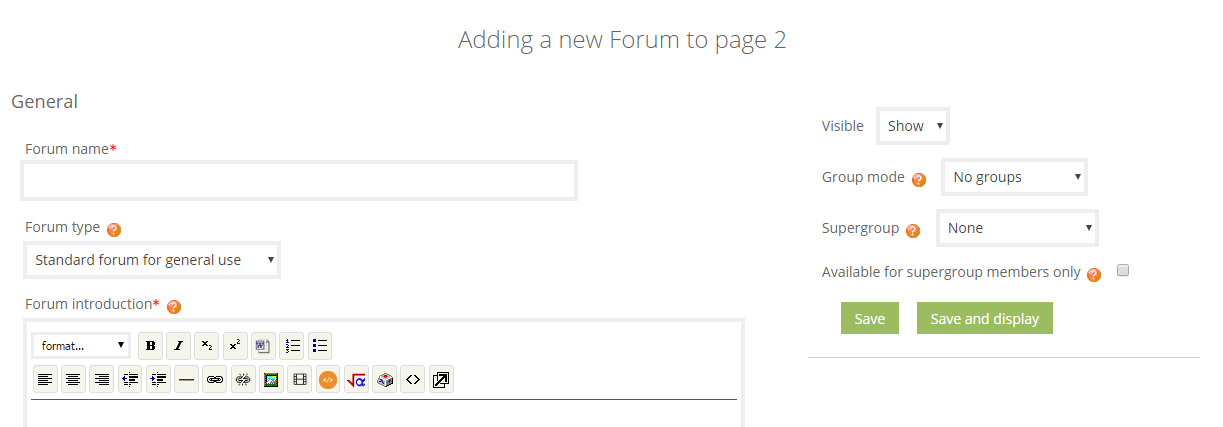Click Save and display
The width and height of the screenshot is (1223, 427).
coord(985,318)
